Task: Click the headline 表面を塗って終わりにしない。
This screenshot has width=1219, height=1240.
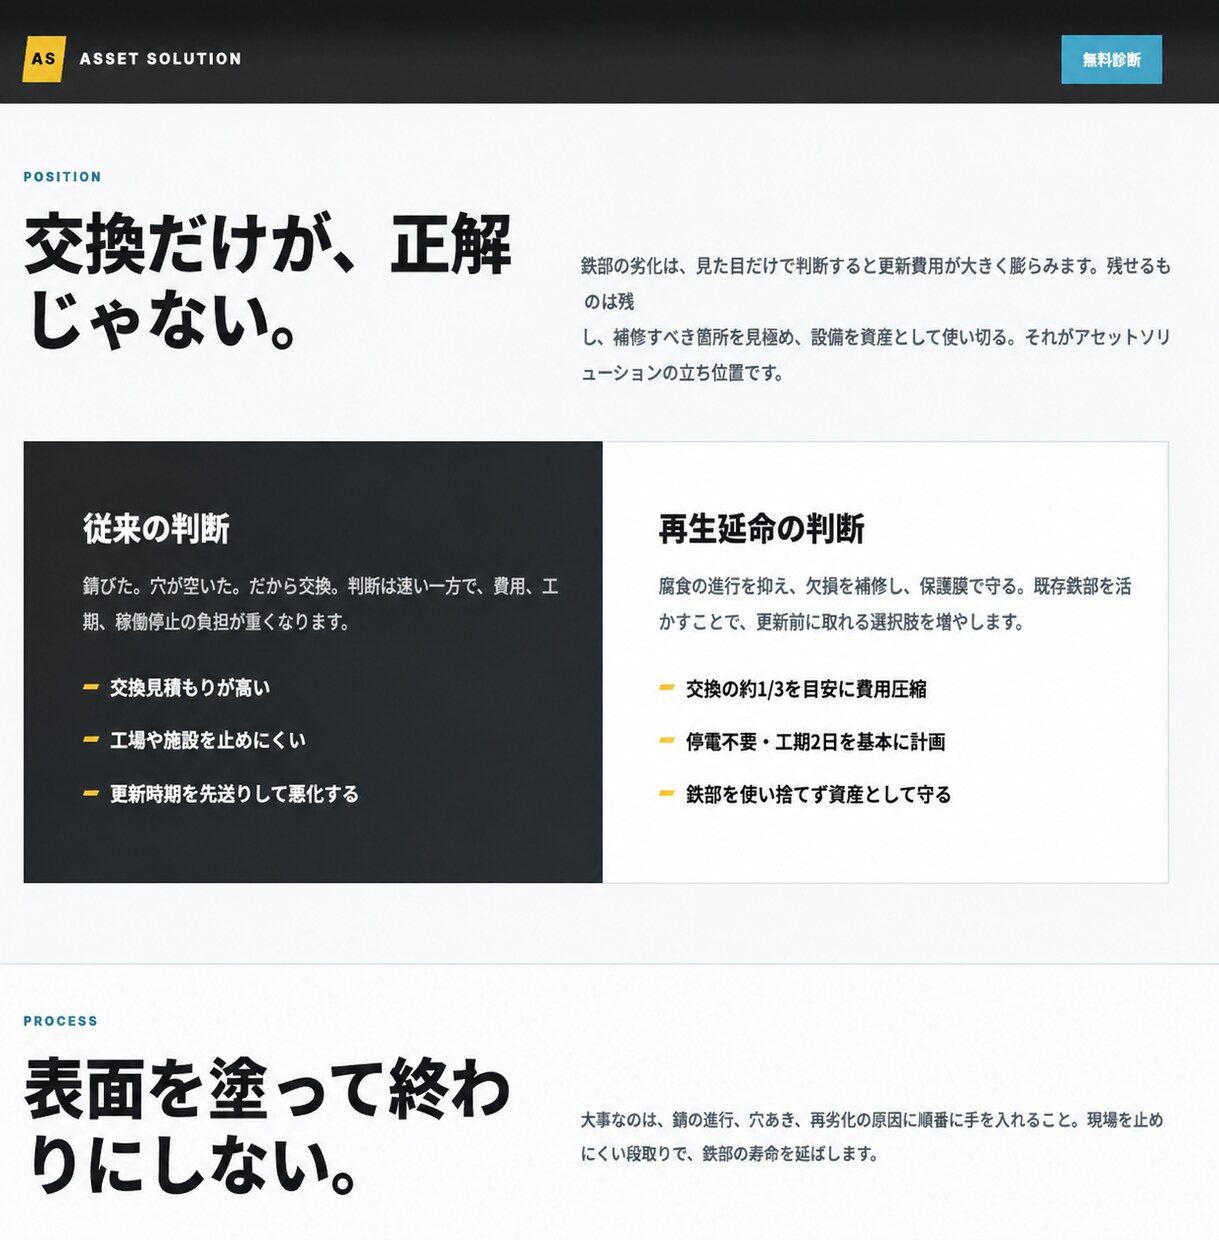Action: pyautogui.click(x=268, y=1126)
